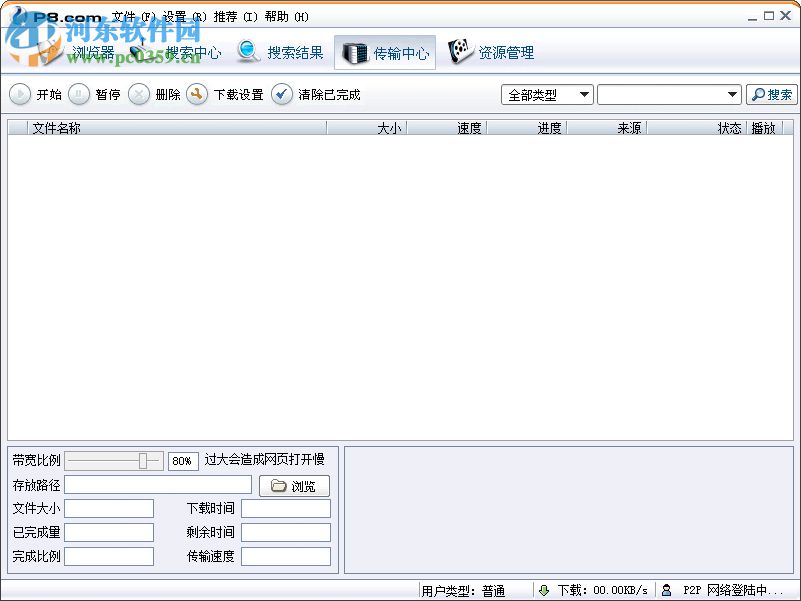Select the 开始 start download icon
Viewport: 801px width, 601px height.
20,94
